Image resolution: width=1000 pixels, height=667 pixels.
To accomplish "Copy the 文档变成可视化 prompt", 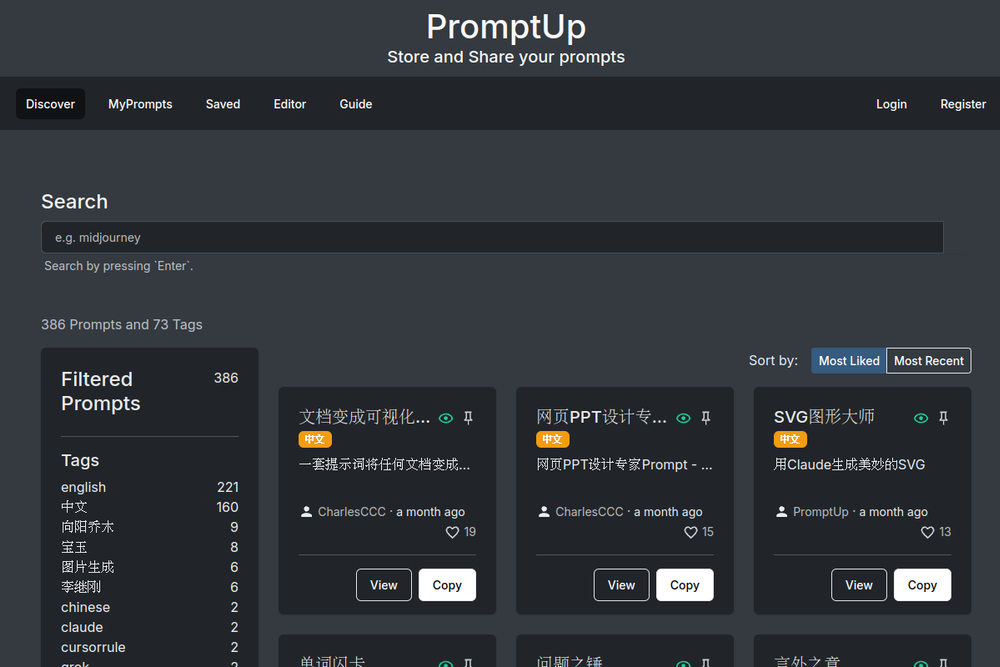I will [x=446, y=585].
